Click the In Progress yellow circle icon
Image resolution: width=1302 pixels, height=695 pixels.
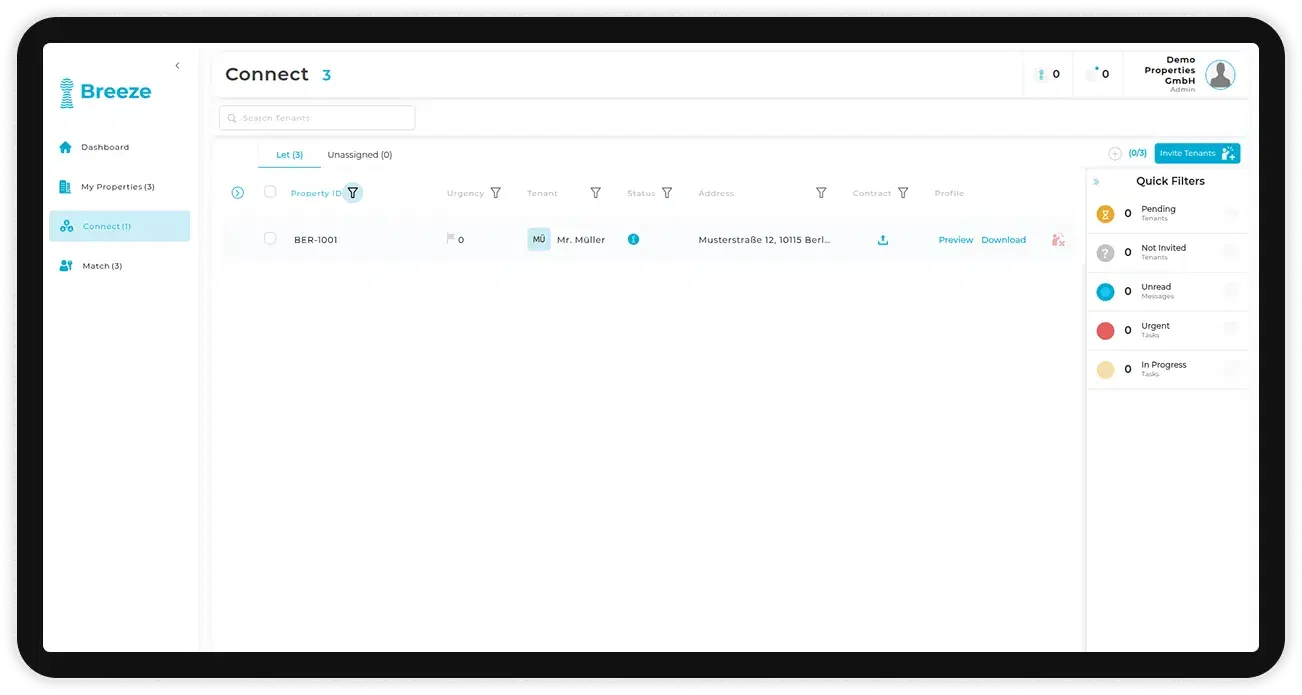coord(1105,369)
